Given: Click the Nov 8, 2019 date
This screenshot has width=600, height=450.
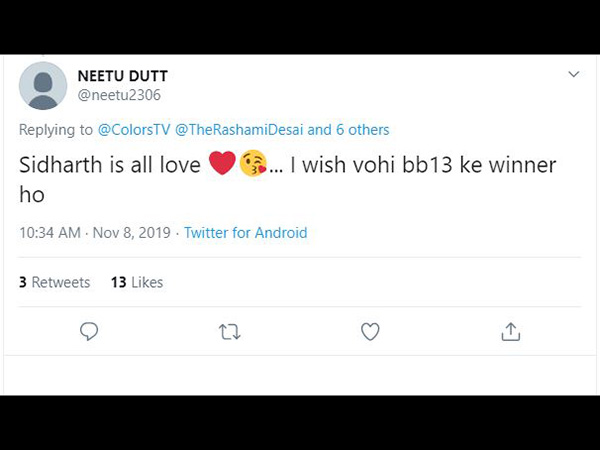Looking at the screenshot, I should pyautogui.click(x=132, y=233).
